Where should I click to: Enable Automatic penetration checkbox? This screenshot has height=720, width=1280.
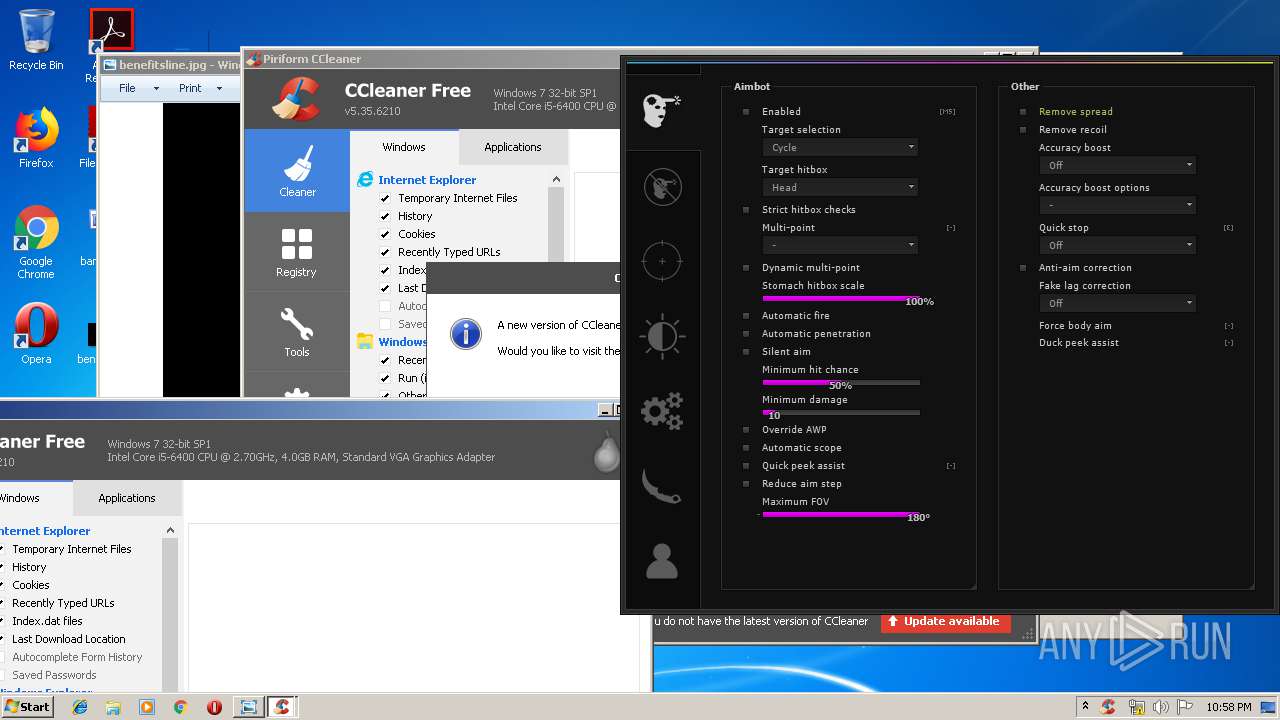point(746,334)
